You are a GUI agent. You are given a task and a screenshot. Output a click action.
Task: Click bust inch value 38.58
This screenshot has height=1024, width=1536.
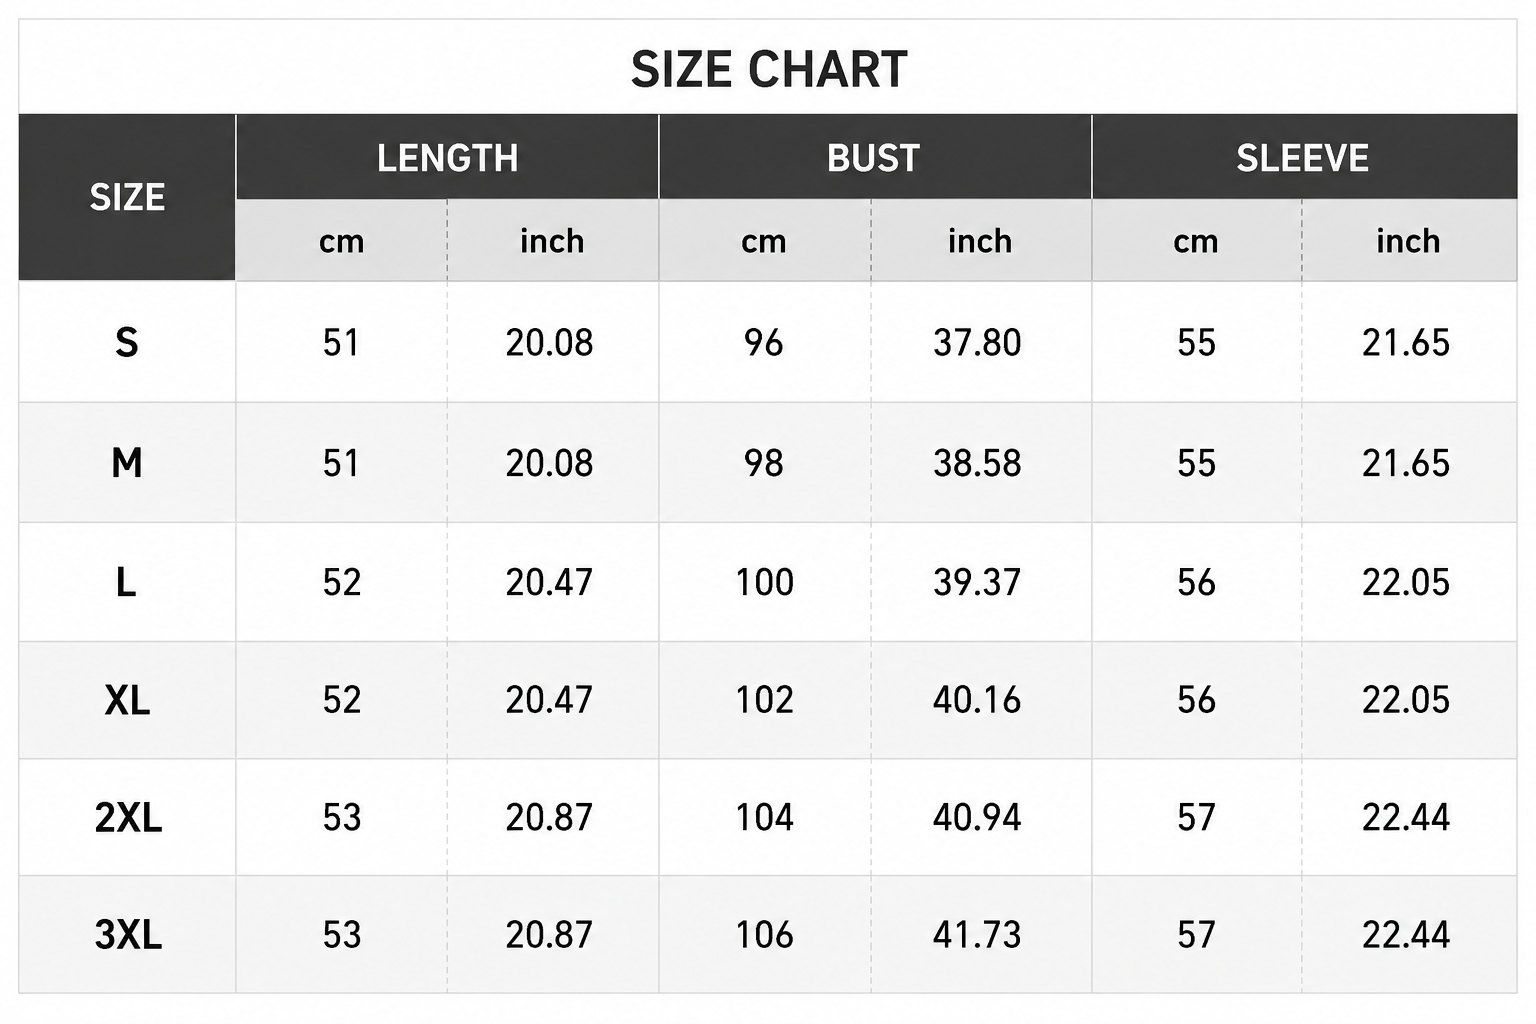[977, 463]
